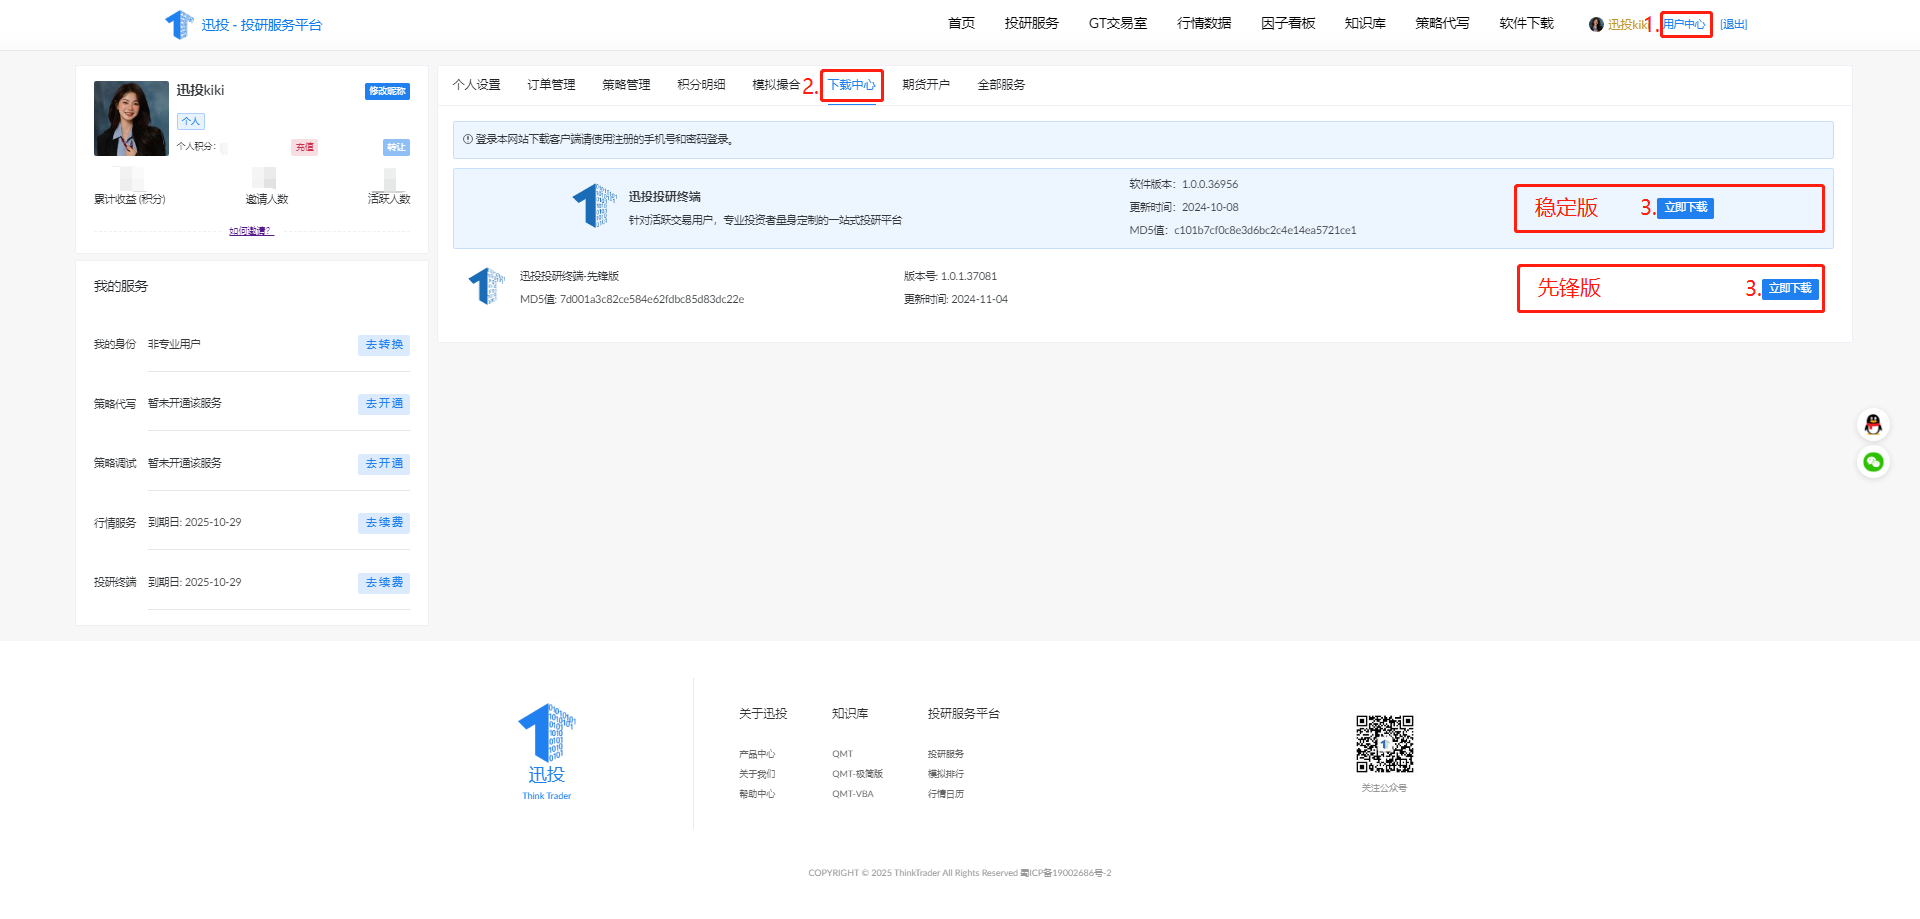Click the info icon in the login notice
Screen dimensions: 1920x919
click(x=467, y=139)
